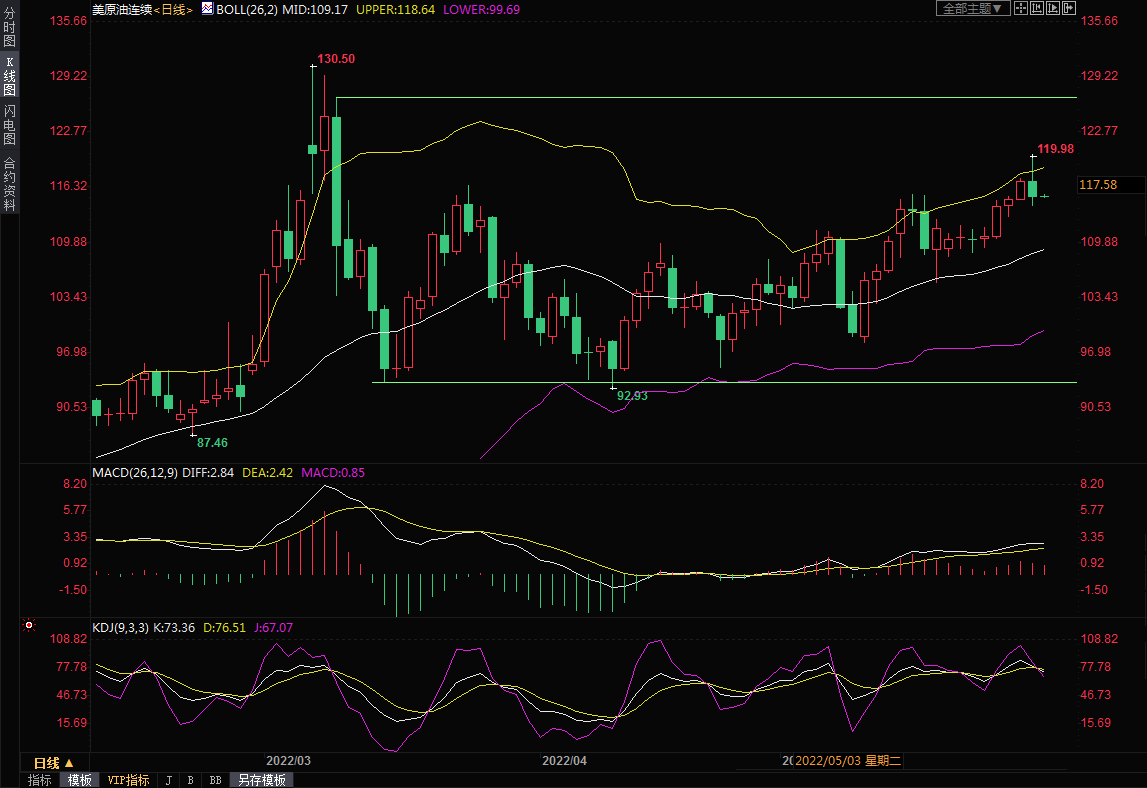Click the BOLL indicator chart icon

(207, 8)
